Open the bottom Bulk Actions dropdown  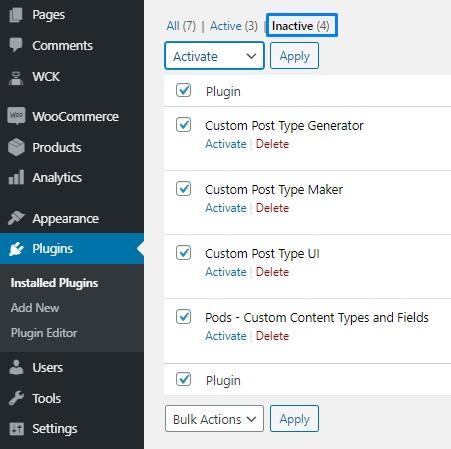214,419
